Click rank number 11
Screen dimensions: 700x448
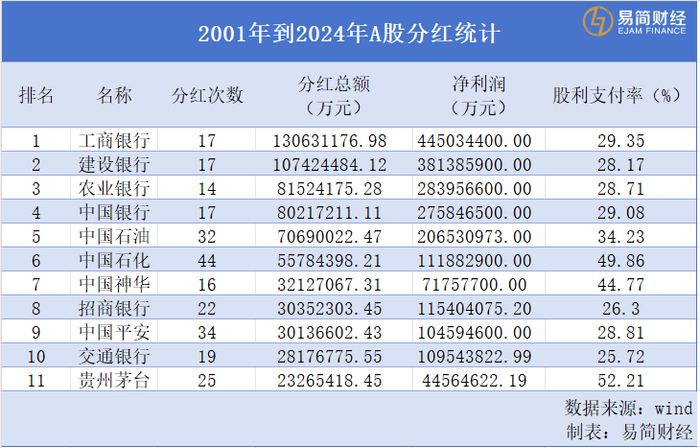36,381
